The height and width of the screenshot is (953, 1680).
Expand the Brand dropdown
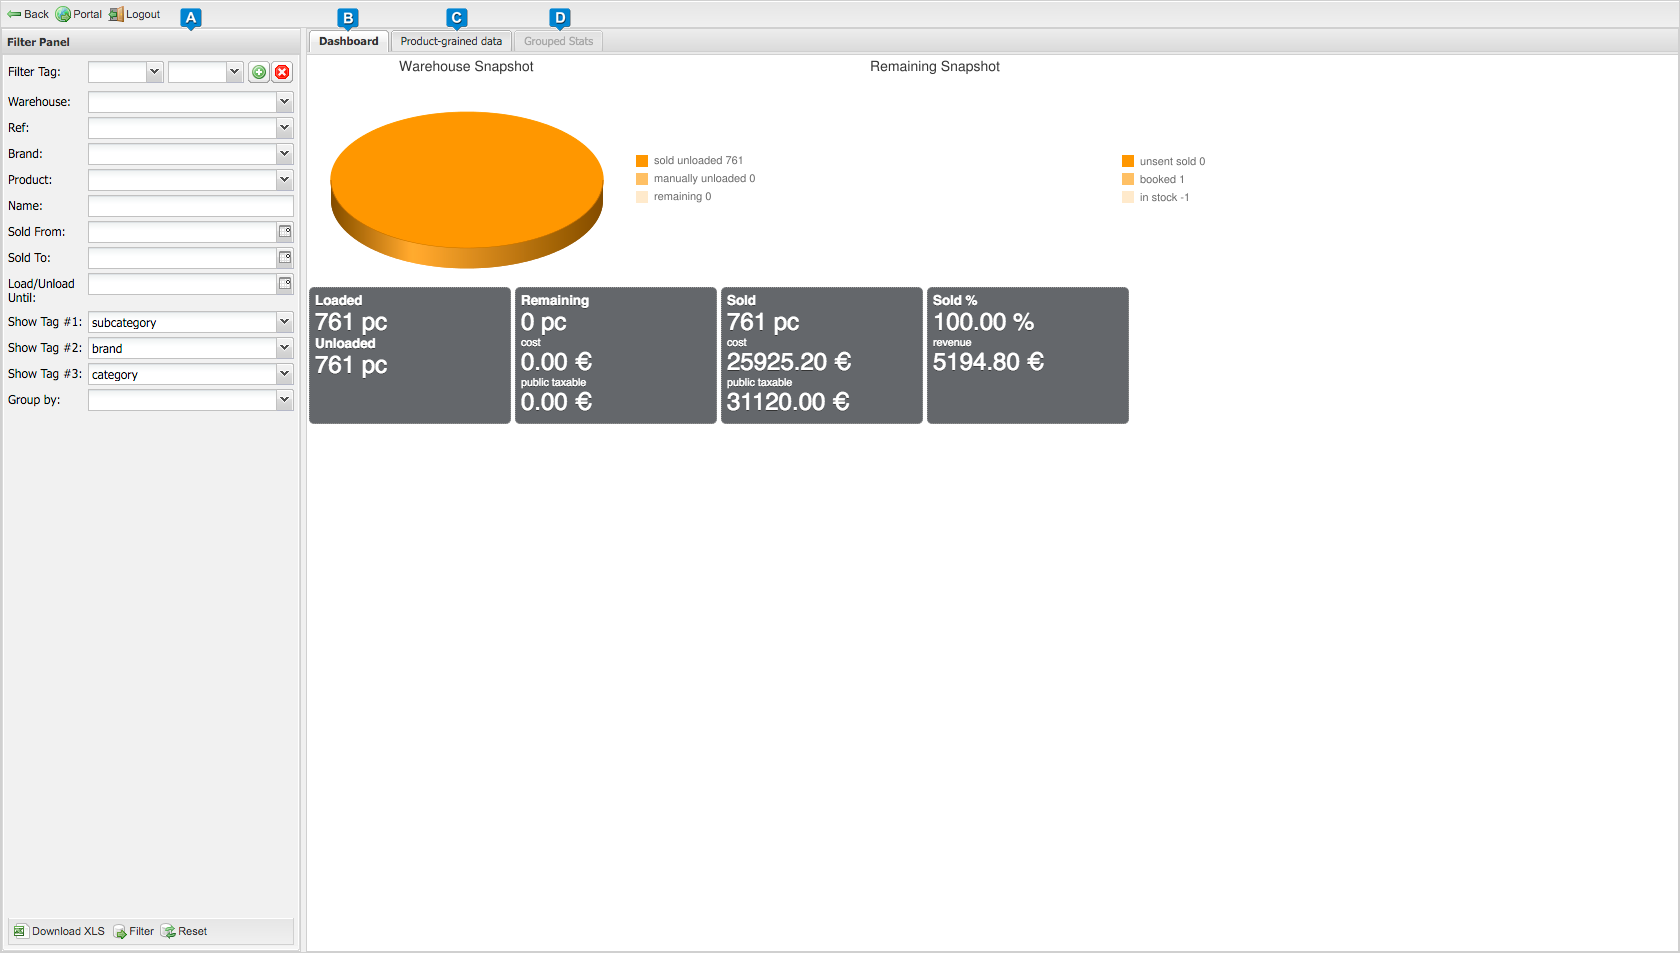click(285, 154)
